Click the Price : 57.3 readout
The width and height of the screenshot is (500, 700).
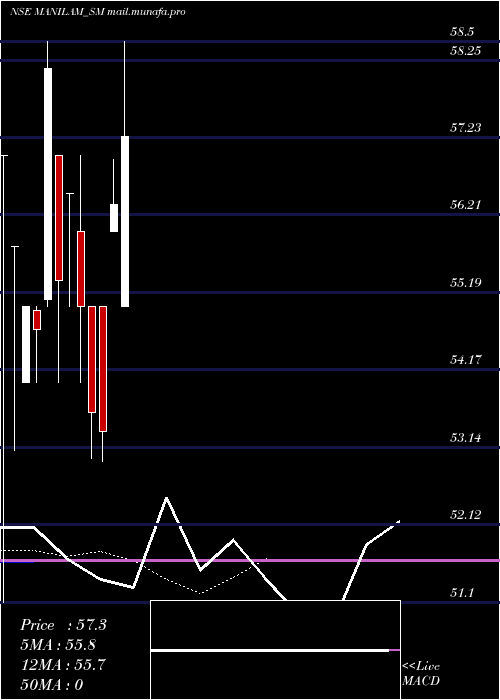click(63, 625)
